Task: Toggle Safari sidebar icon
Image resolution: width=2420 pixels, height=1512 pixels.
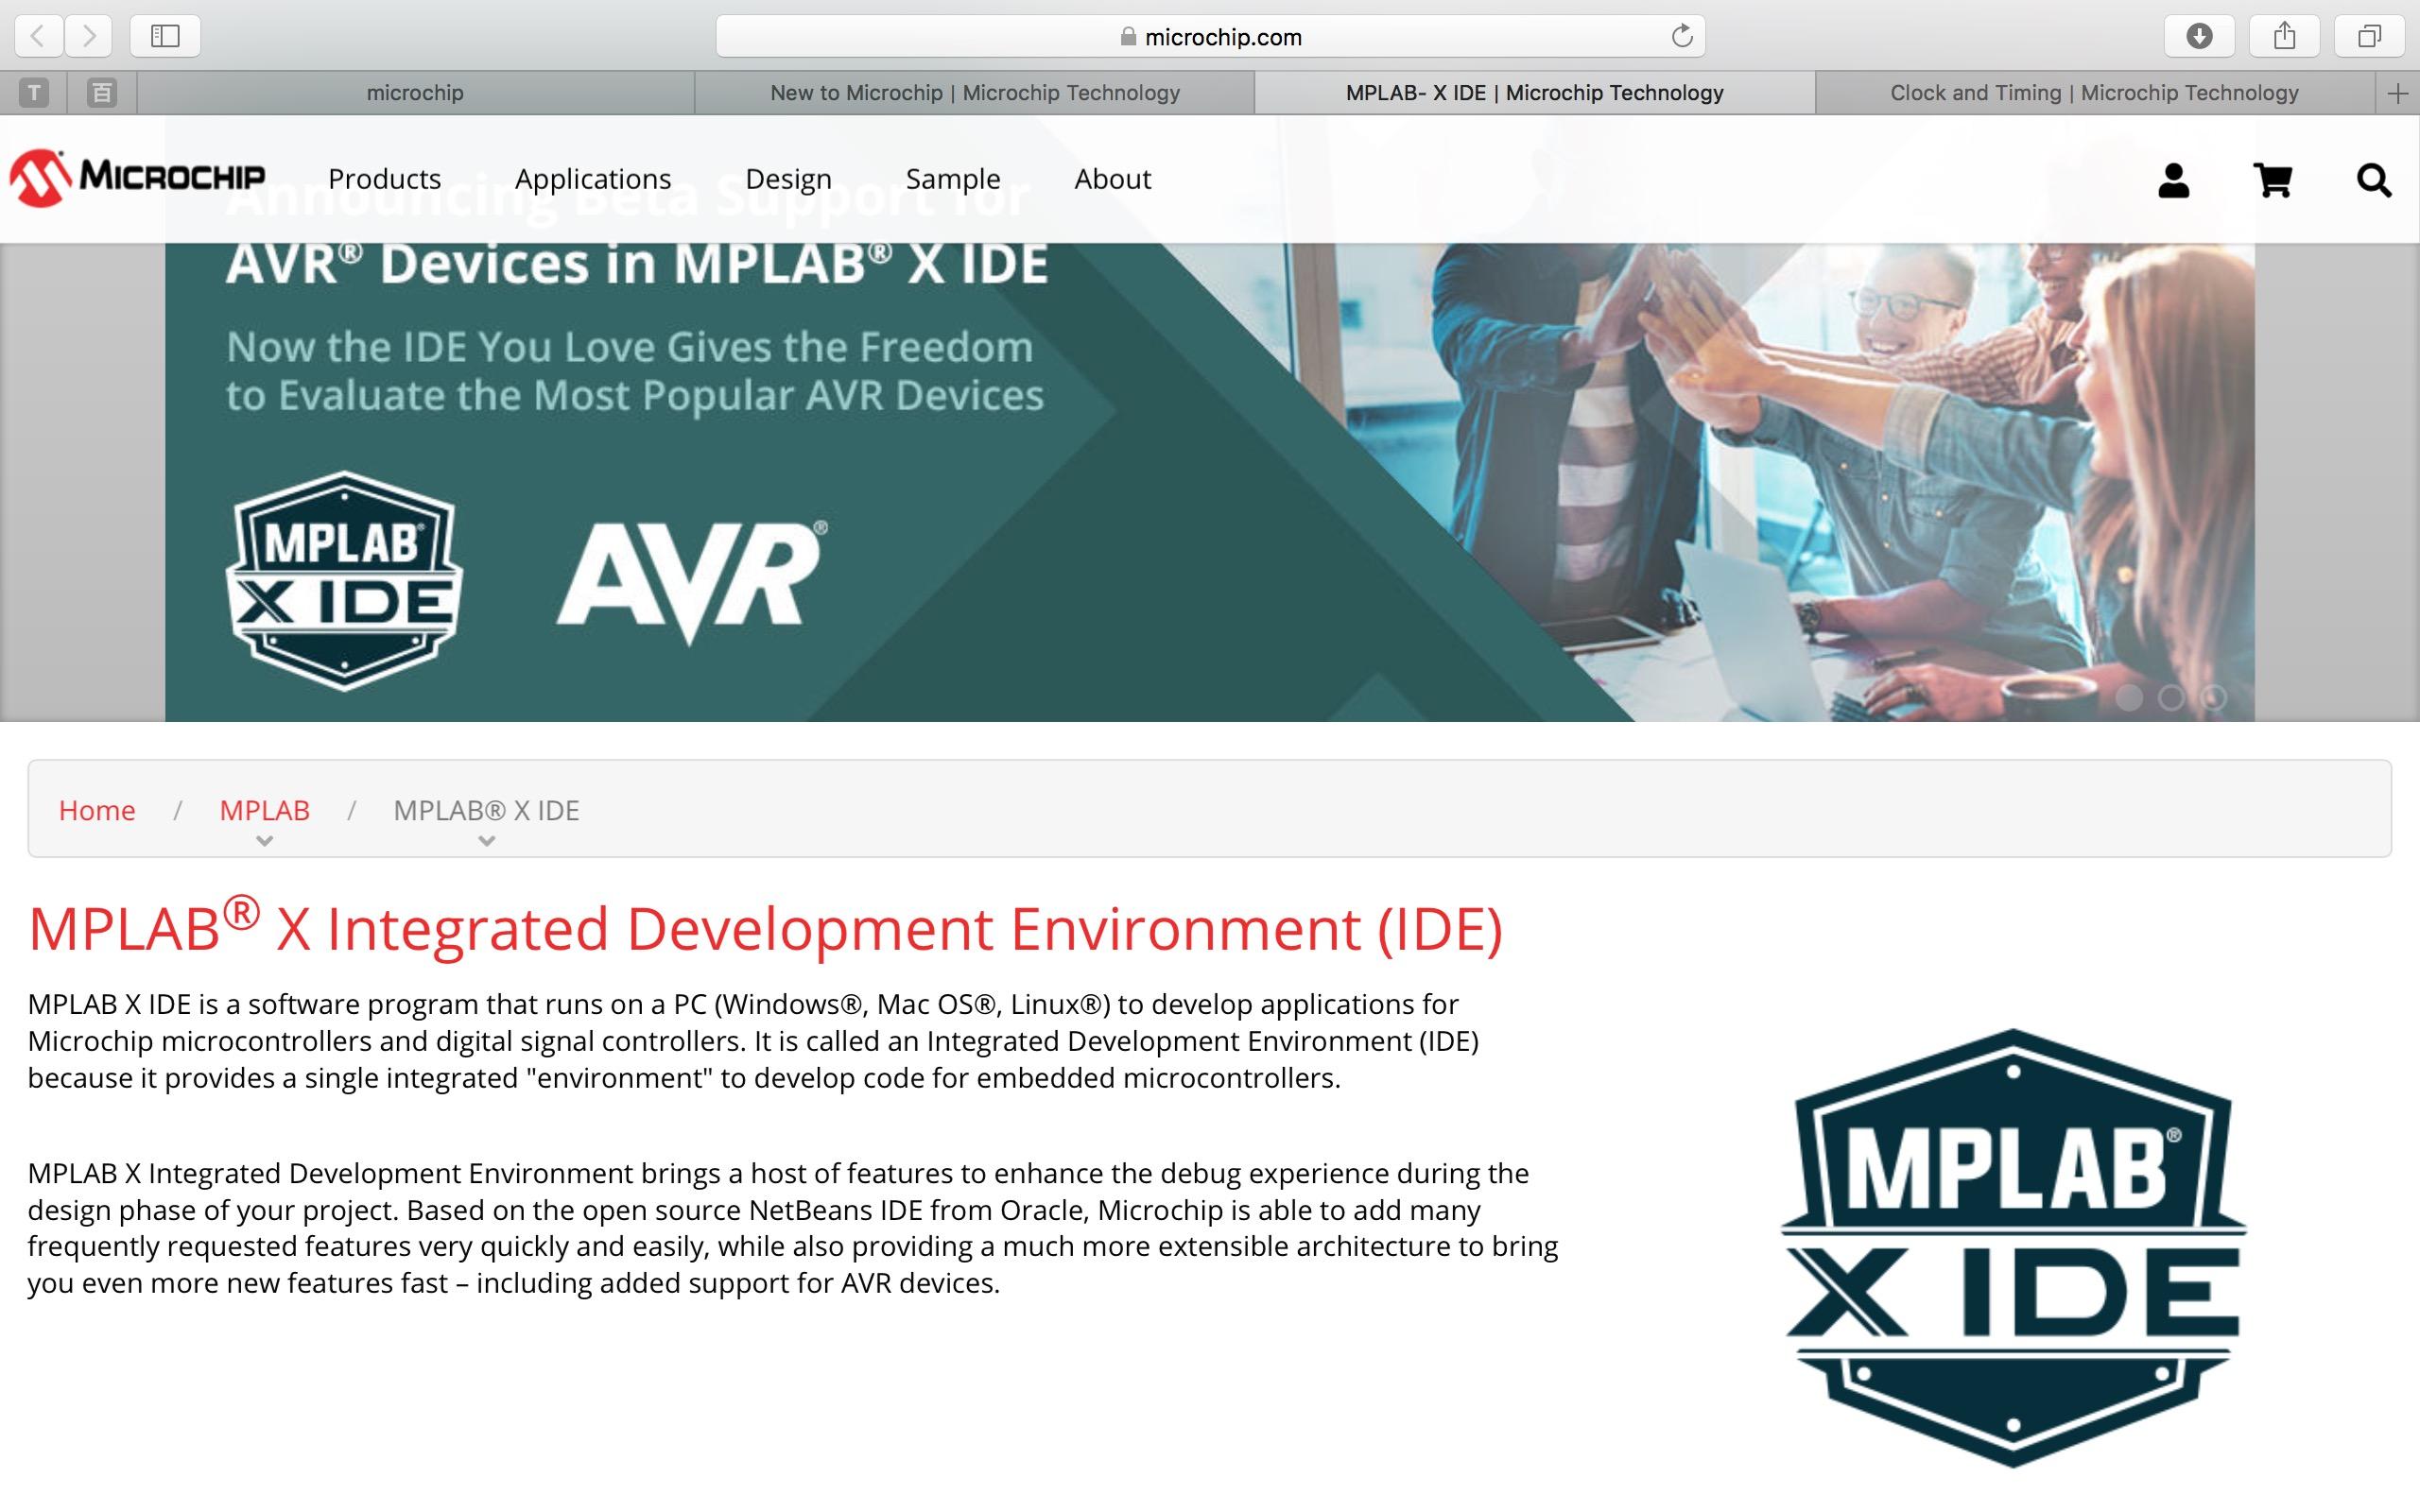Action: point(165,37)
